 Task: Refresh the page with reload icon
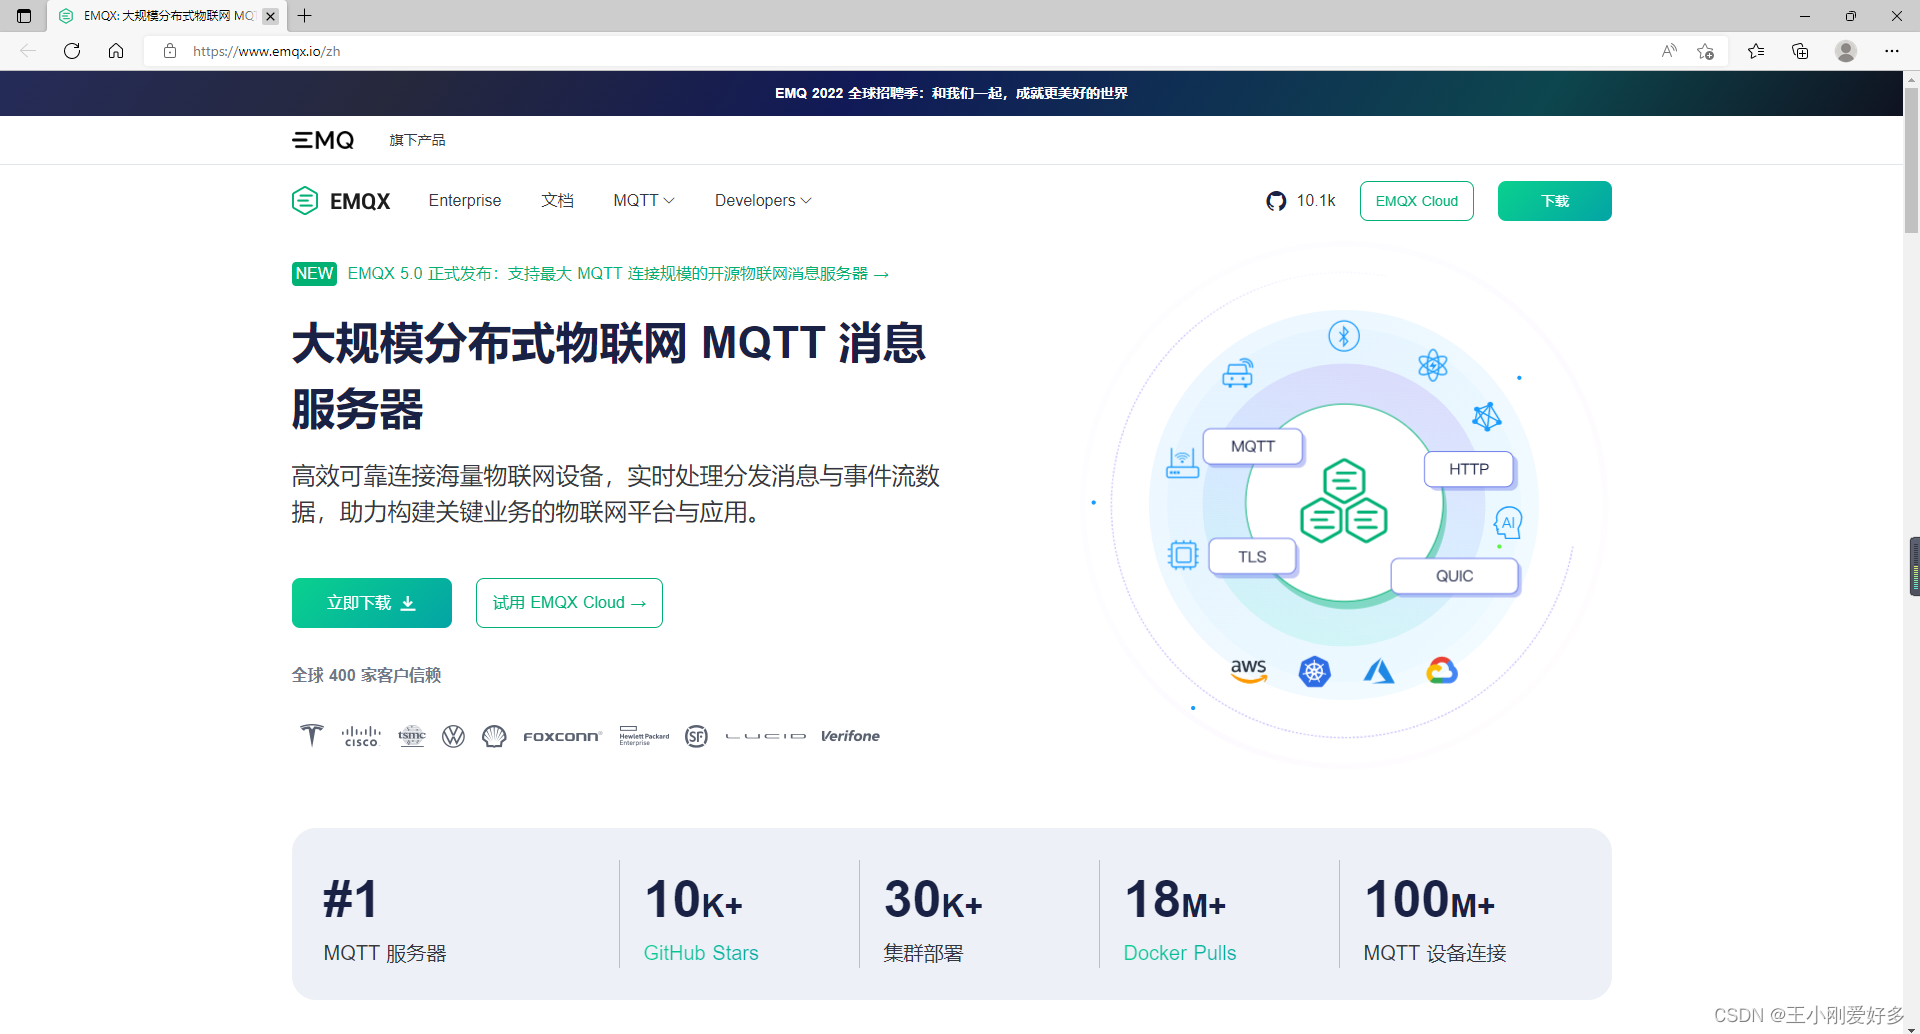point(72,51)
